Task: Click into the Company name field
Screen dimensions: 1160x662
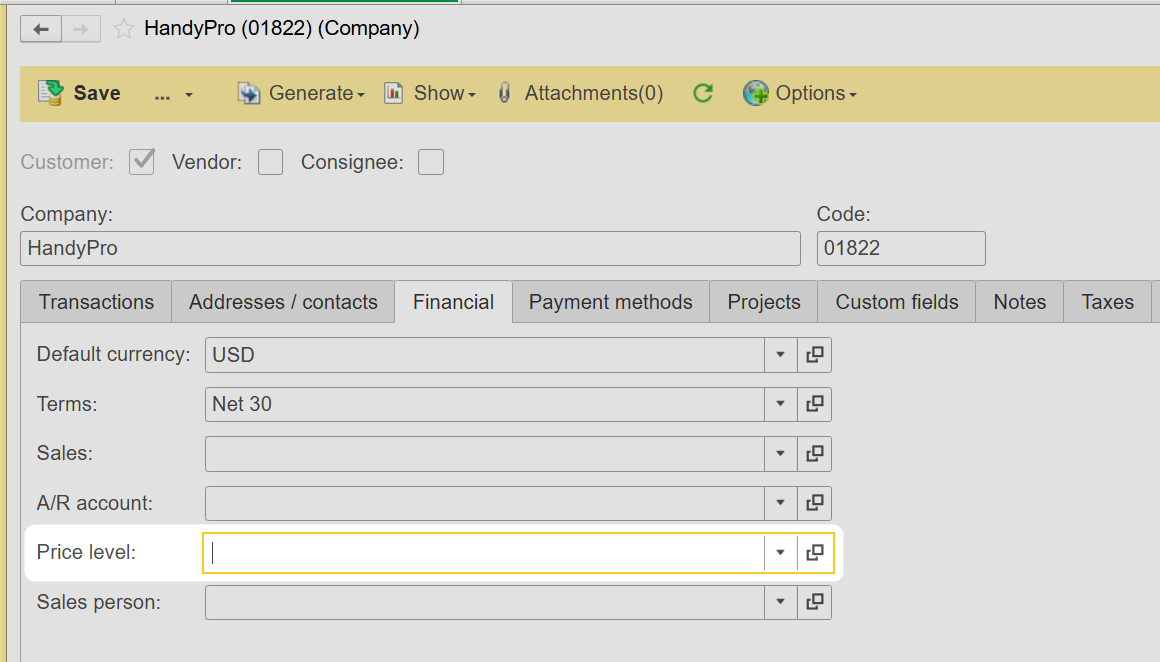Action: click(x=410, y=248)
